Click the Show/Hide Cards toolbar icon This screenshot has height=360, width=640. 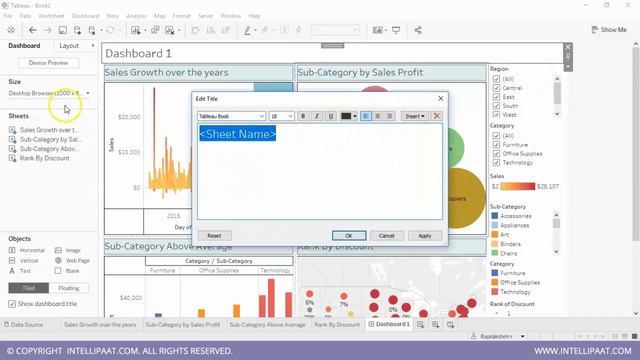[x=378, y=30]
